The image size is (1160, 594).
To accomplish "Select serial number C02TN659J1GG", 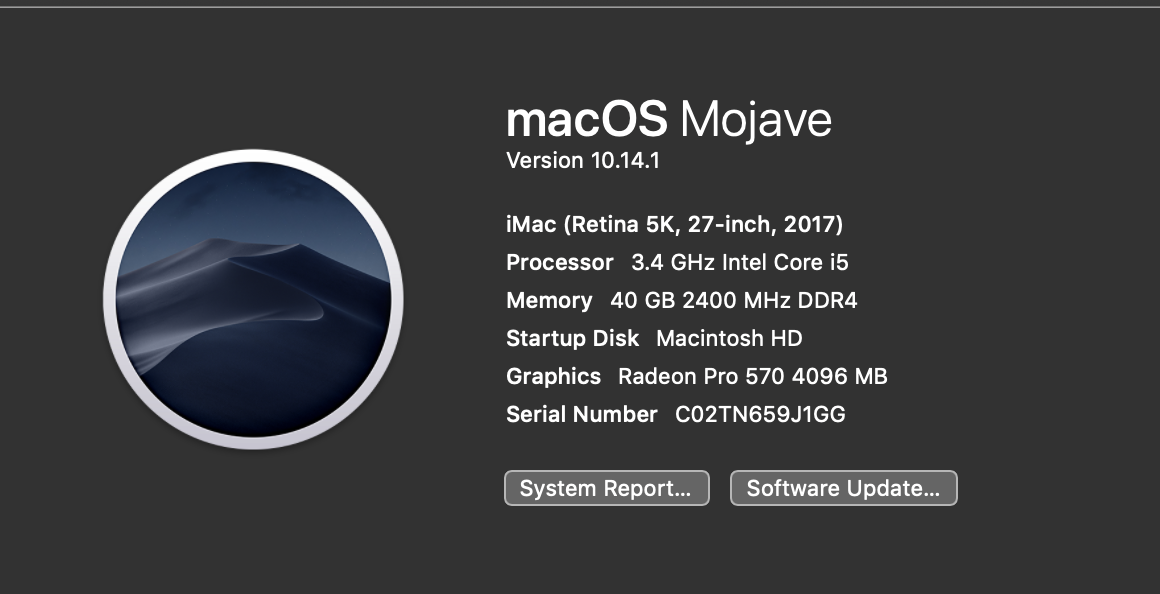I will tap(760, 414).
